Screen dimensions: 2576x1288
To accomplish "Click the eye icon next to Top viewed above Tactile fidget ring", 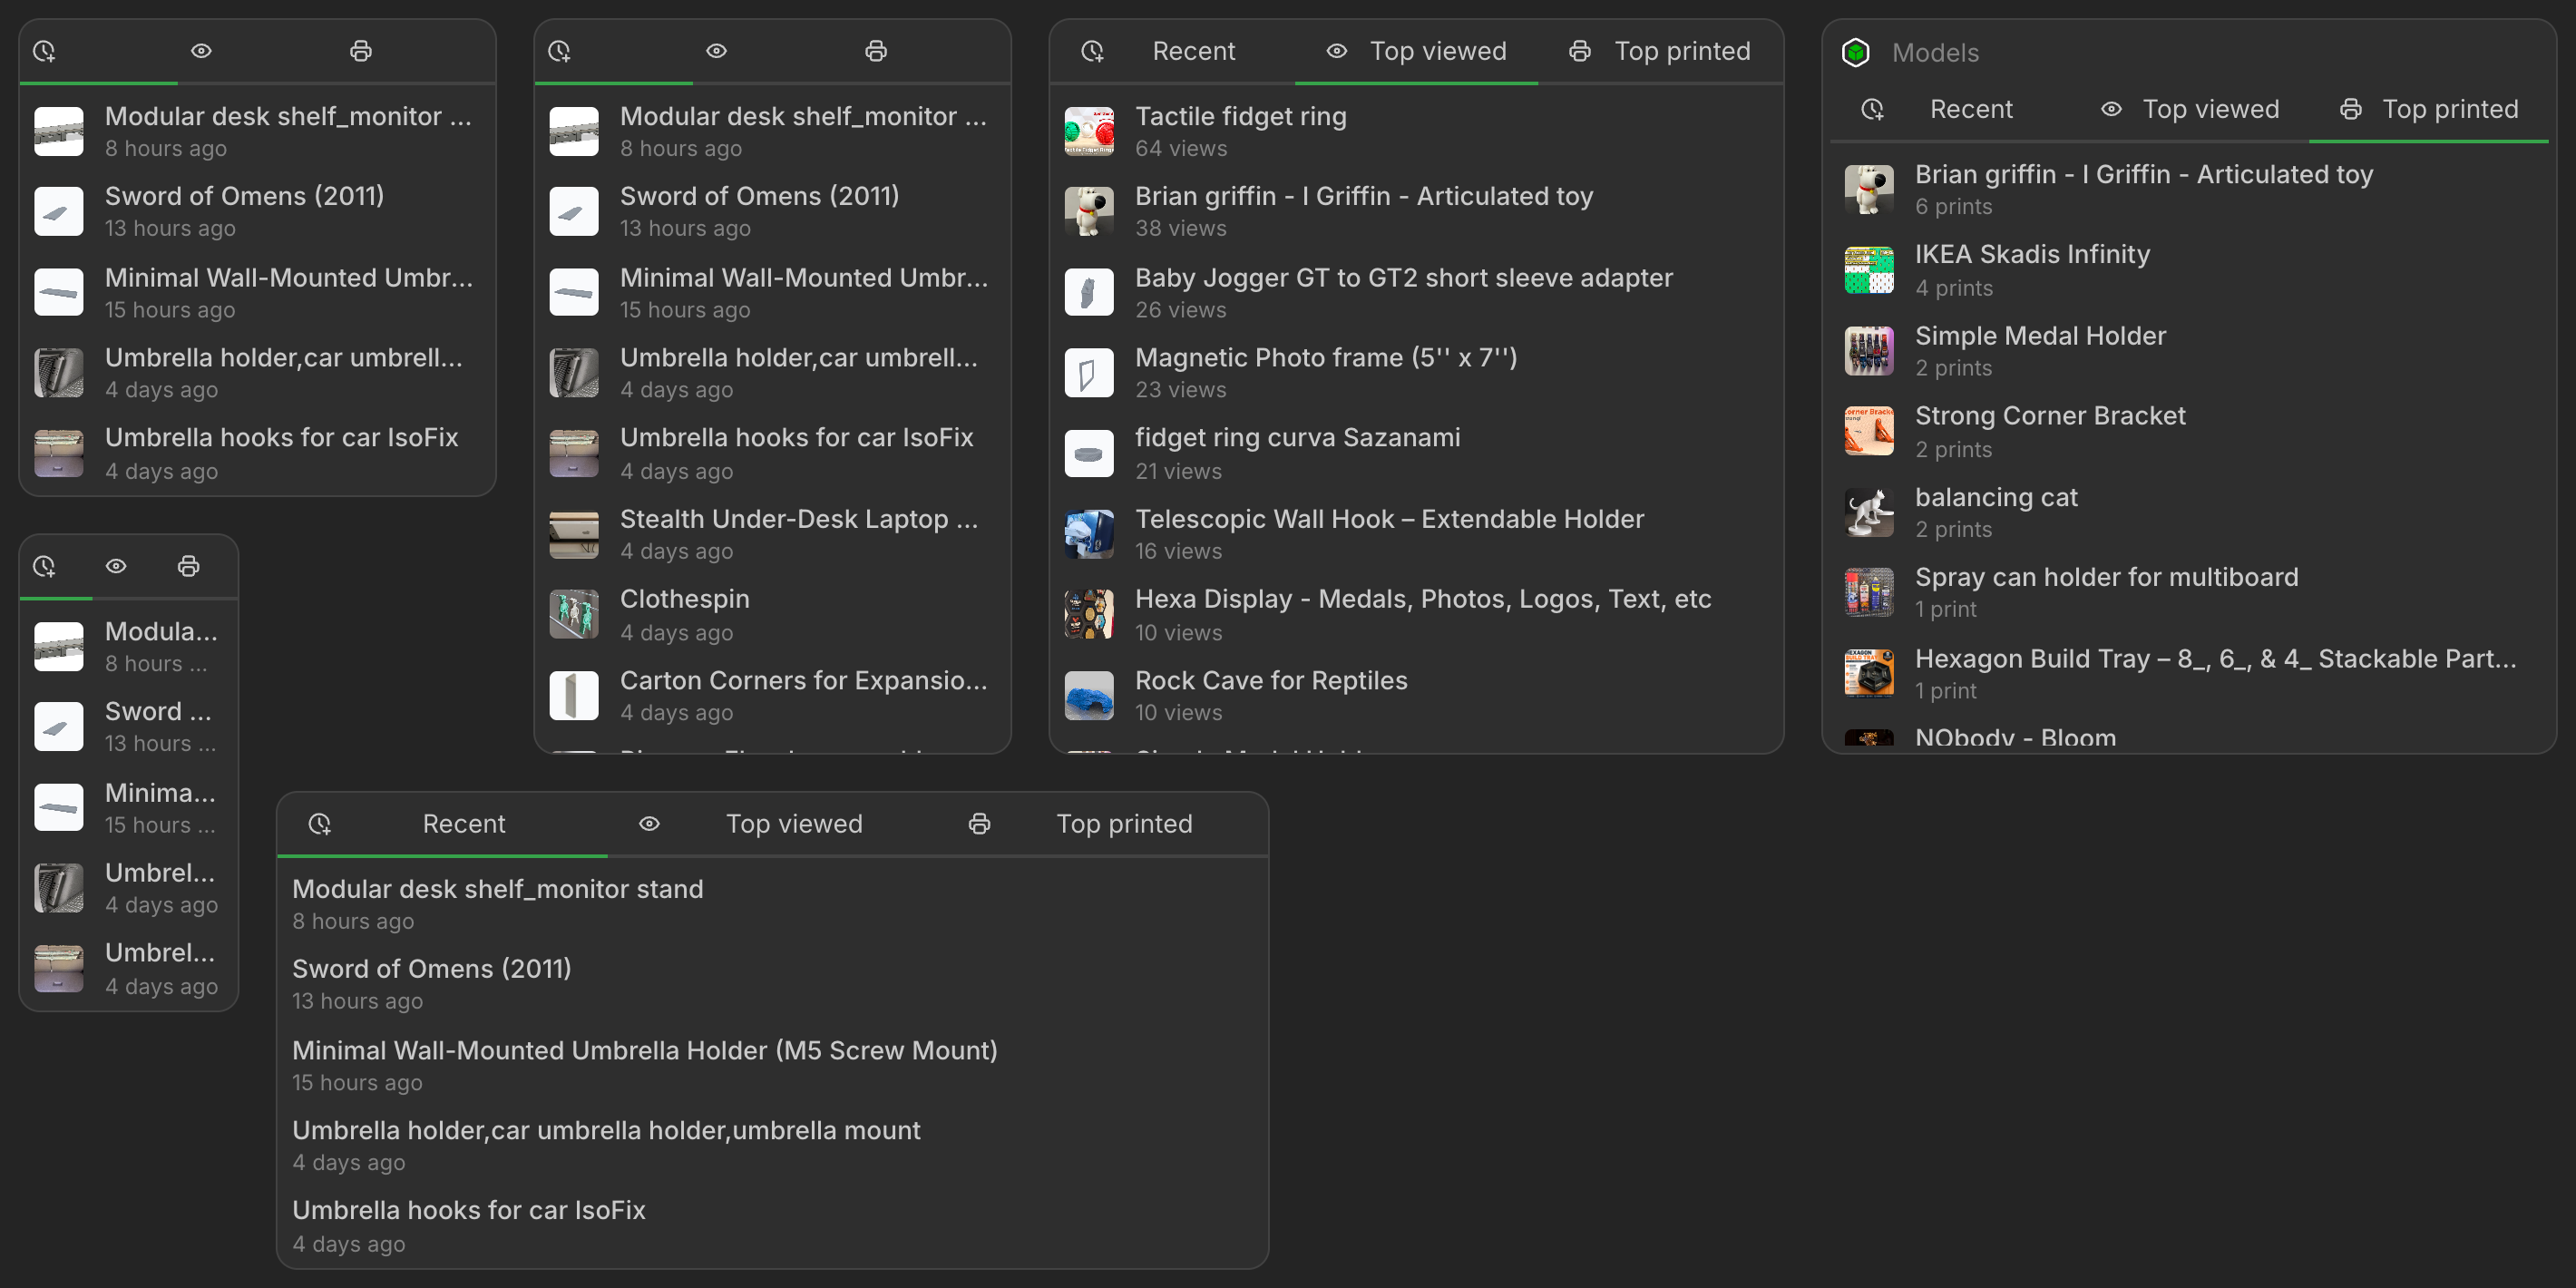I will [1337, 51].
